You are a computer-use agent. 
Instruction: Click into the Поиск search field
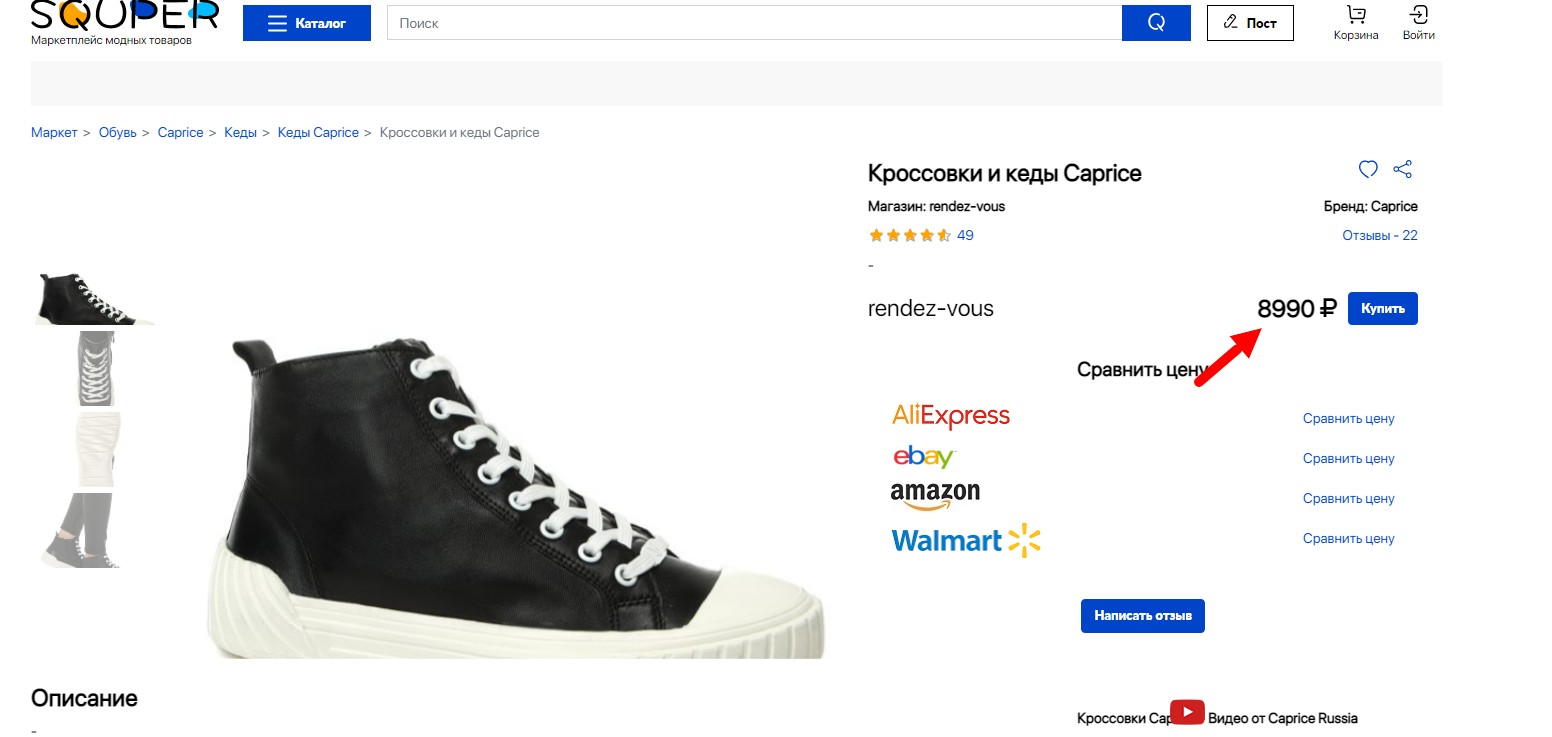tap(754, 23)
